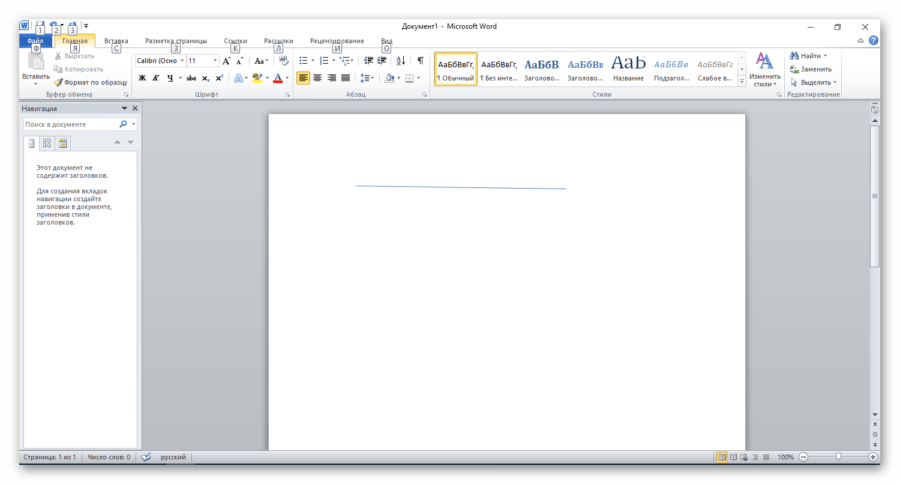Center-align the paragraph text

point(317,78)
